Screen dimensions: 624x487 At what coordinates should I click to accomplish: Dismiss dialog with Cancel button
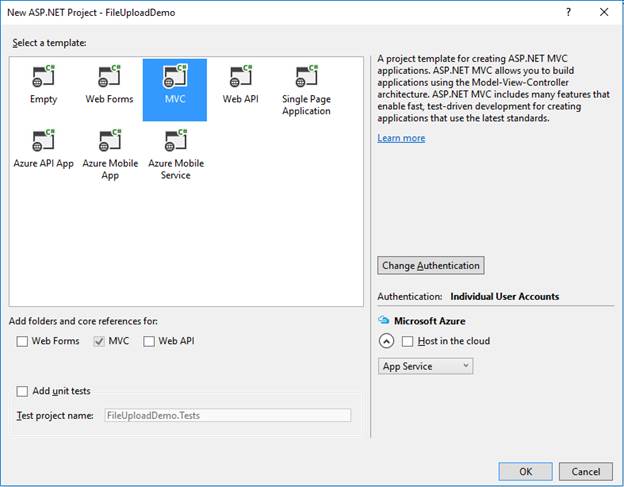click(x=586, y=471)
